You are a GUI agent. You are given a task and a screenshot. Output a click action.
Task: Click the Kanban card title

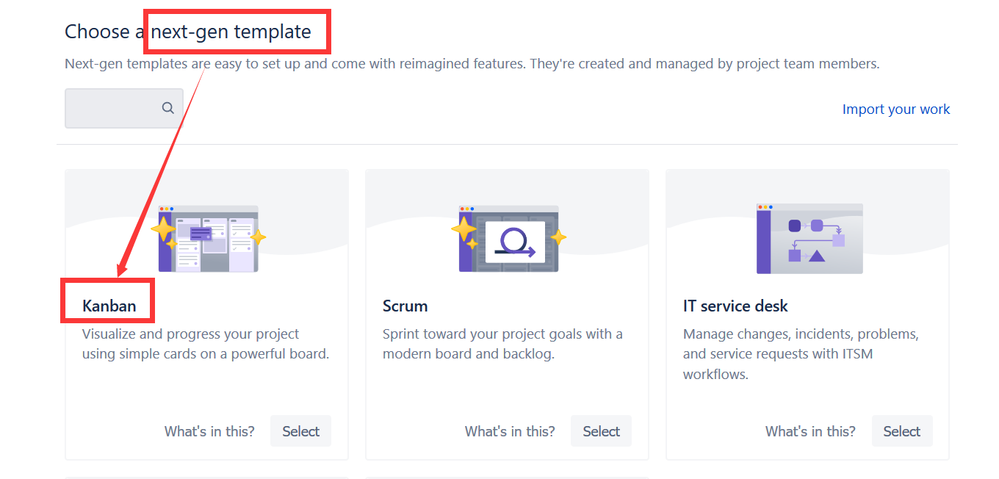(x=109, y=306)
